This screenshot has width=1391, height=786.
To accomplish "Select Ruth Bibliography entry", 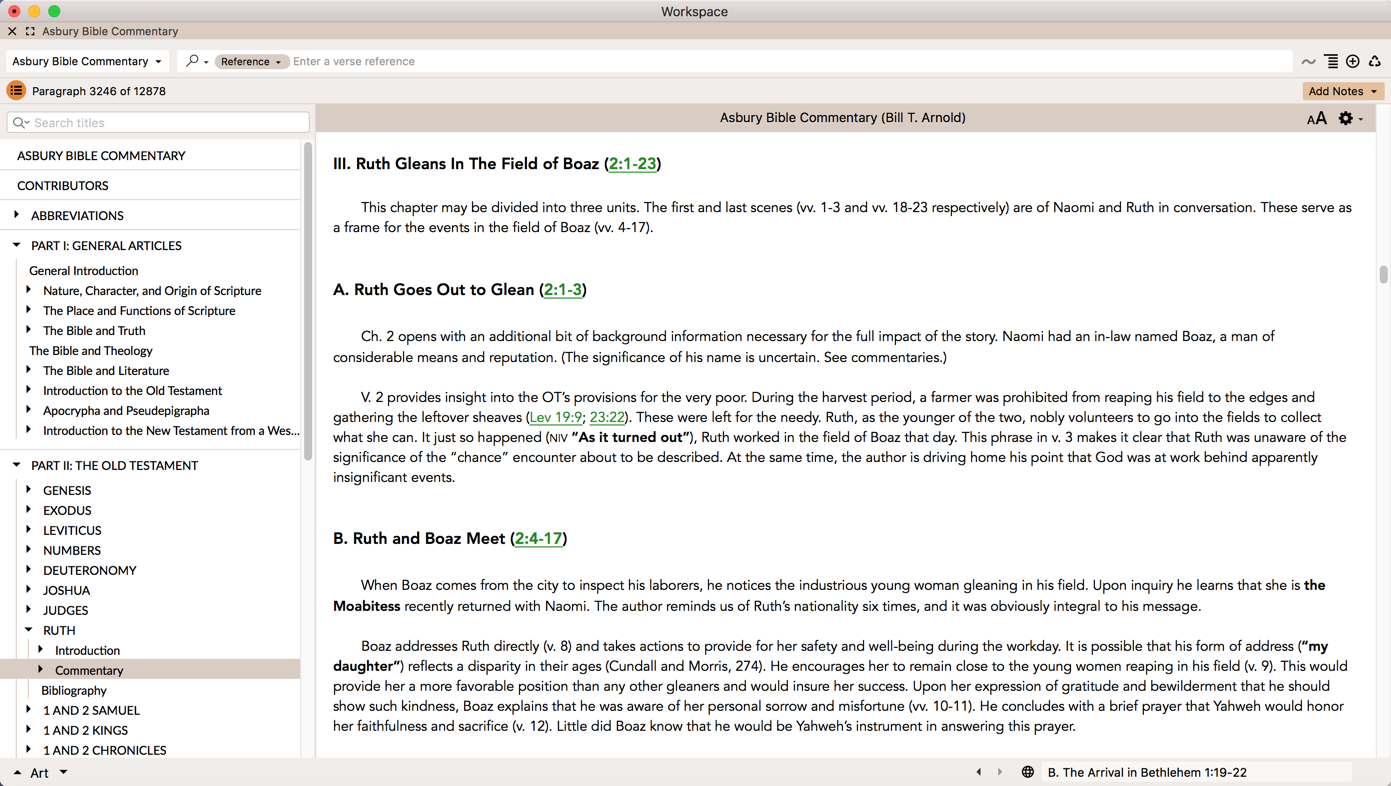I will (x=74, y=691).
